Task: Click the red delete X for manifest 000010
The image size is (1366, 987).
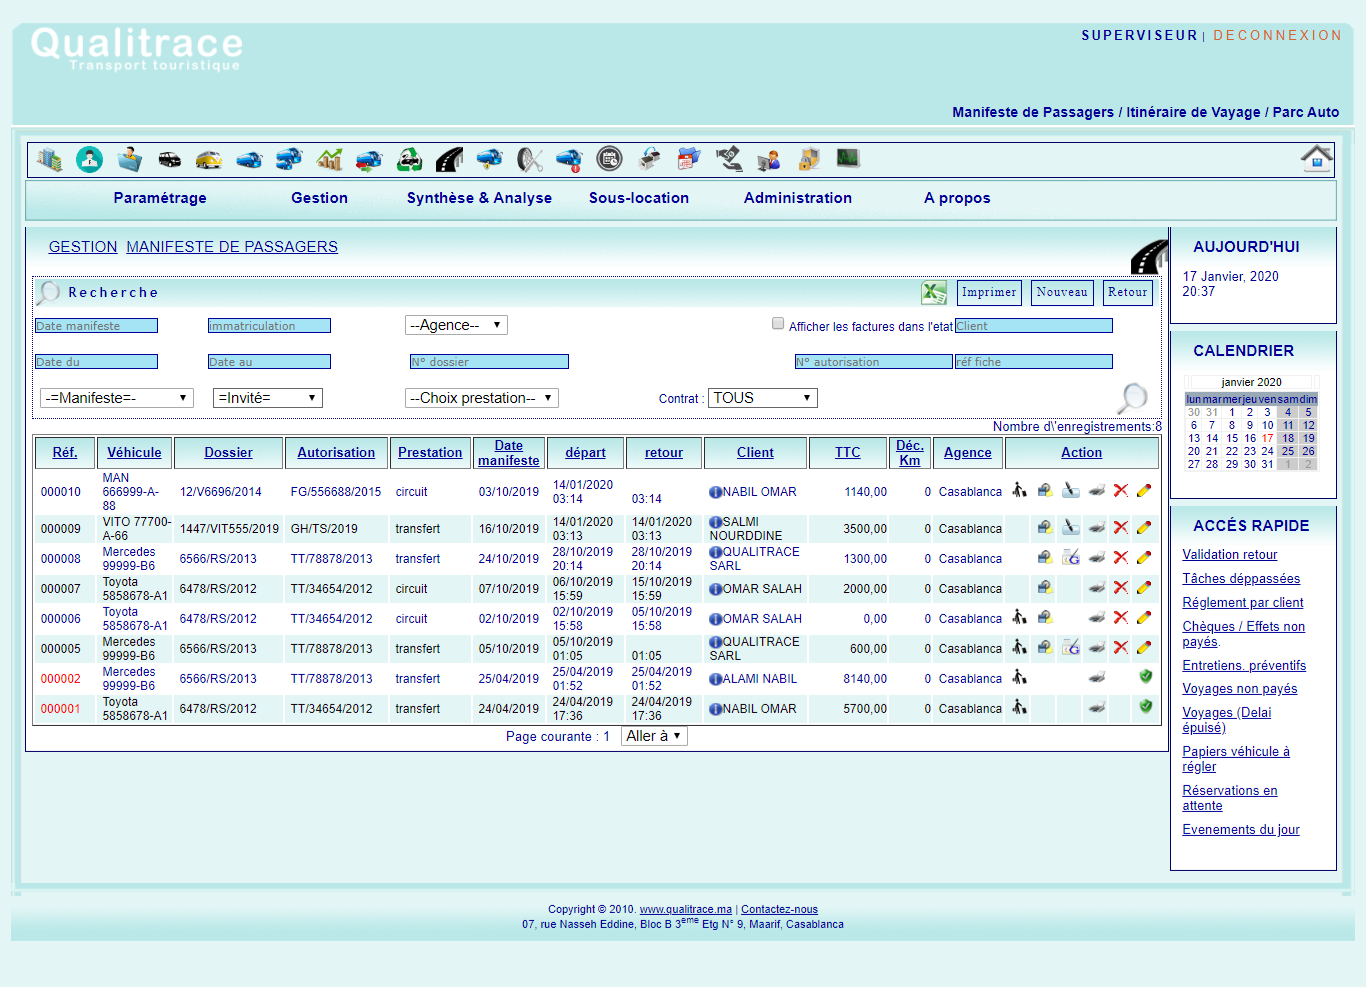Action: 1120,491
